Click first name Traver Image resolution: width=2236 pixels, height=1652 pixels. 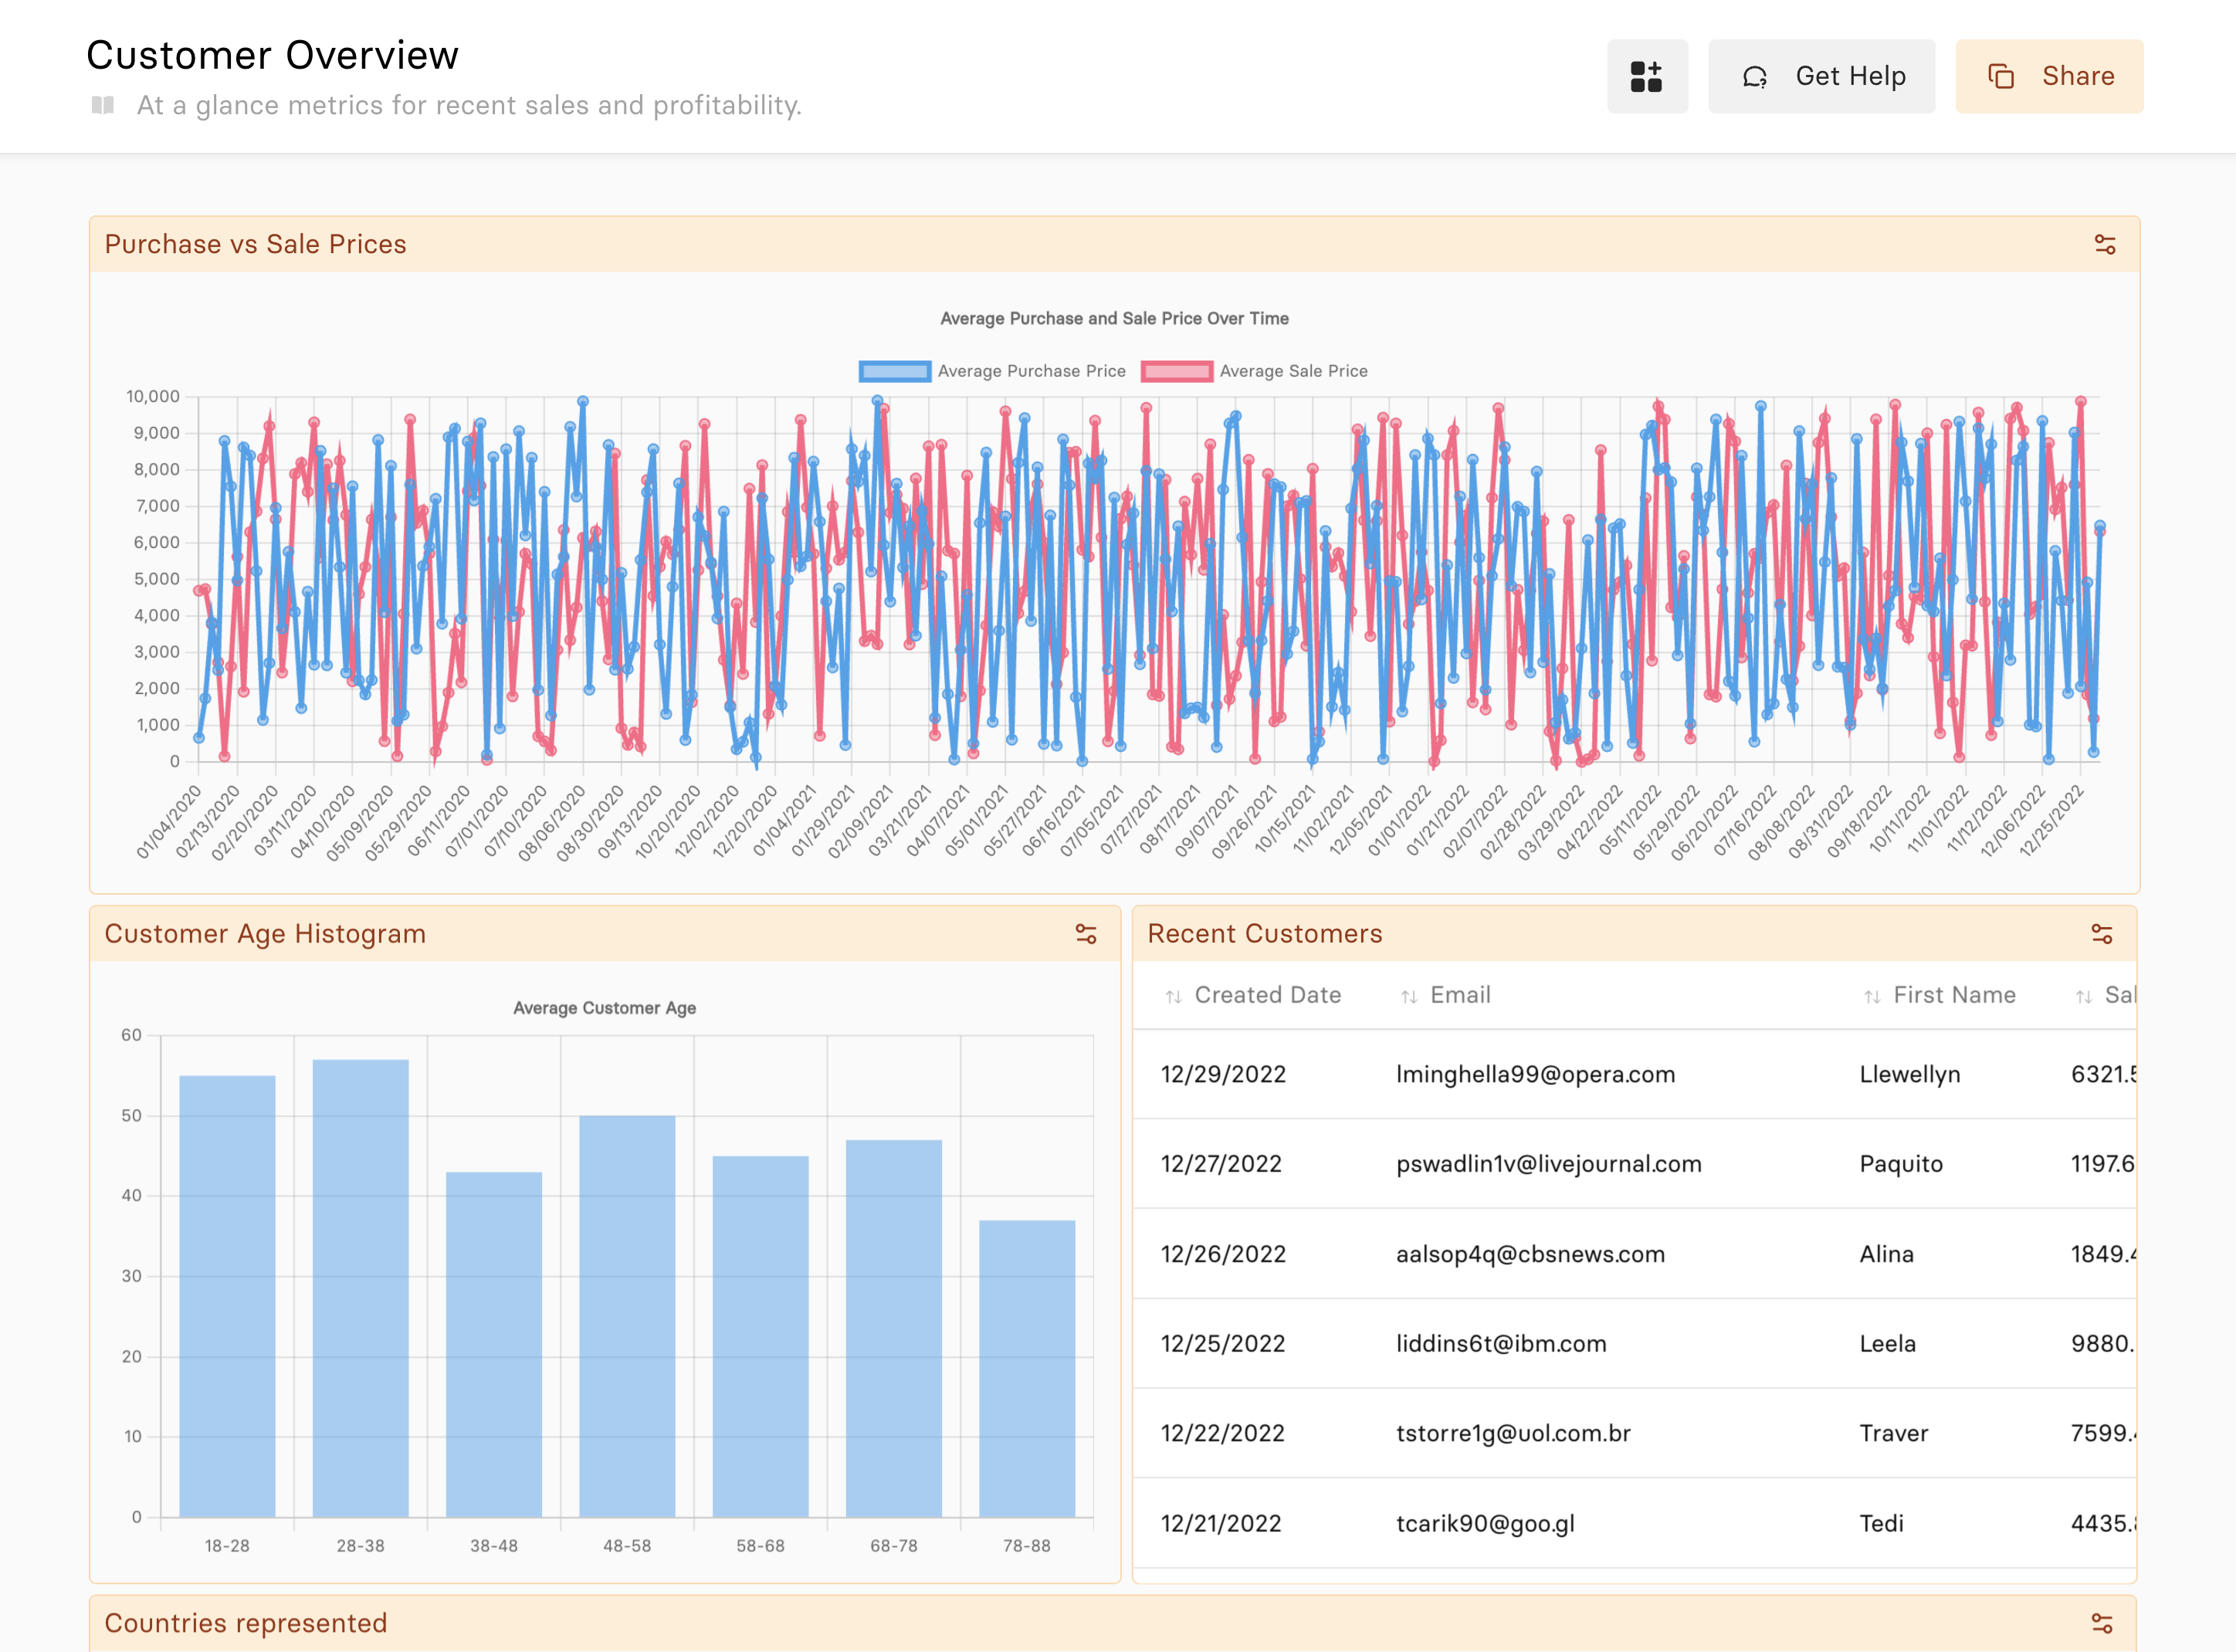(x=1893, y=1434)
